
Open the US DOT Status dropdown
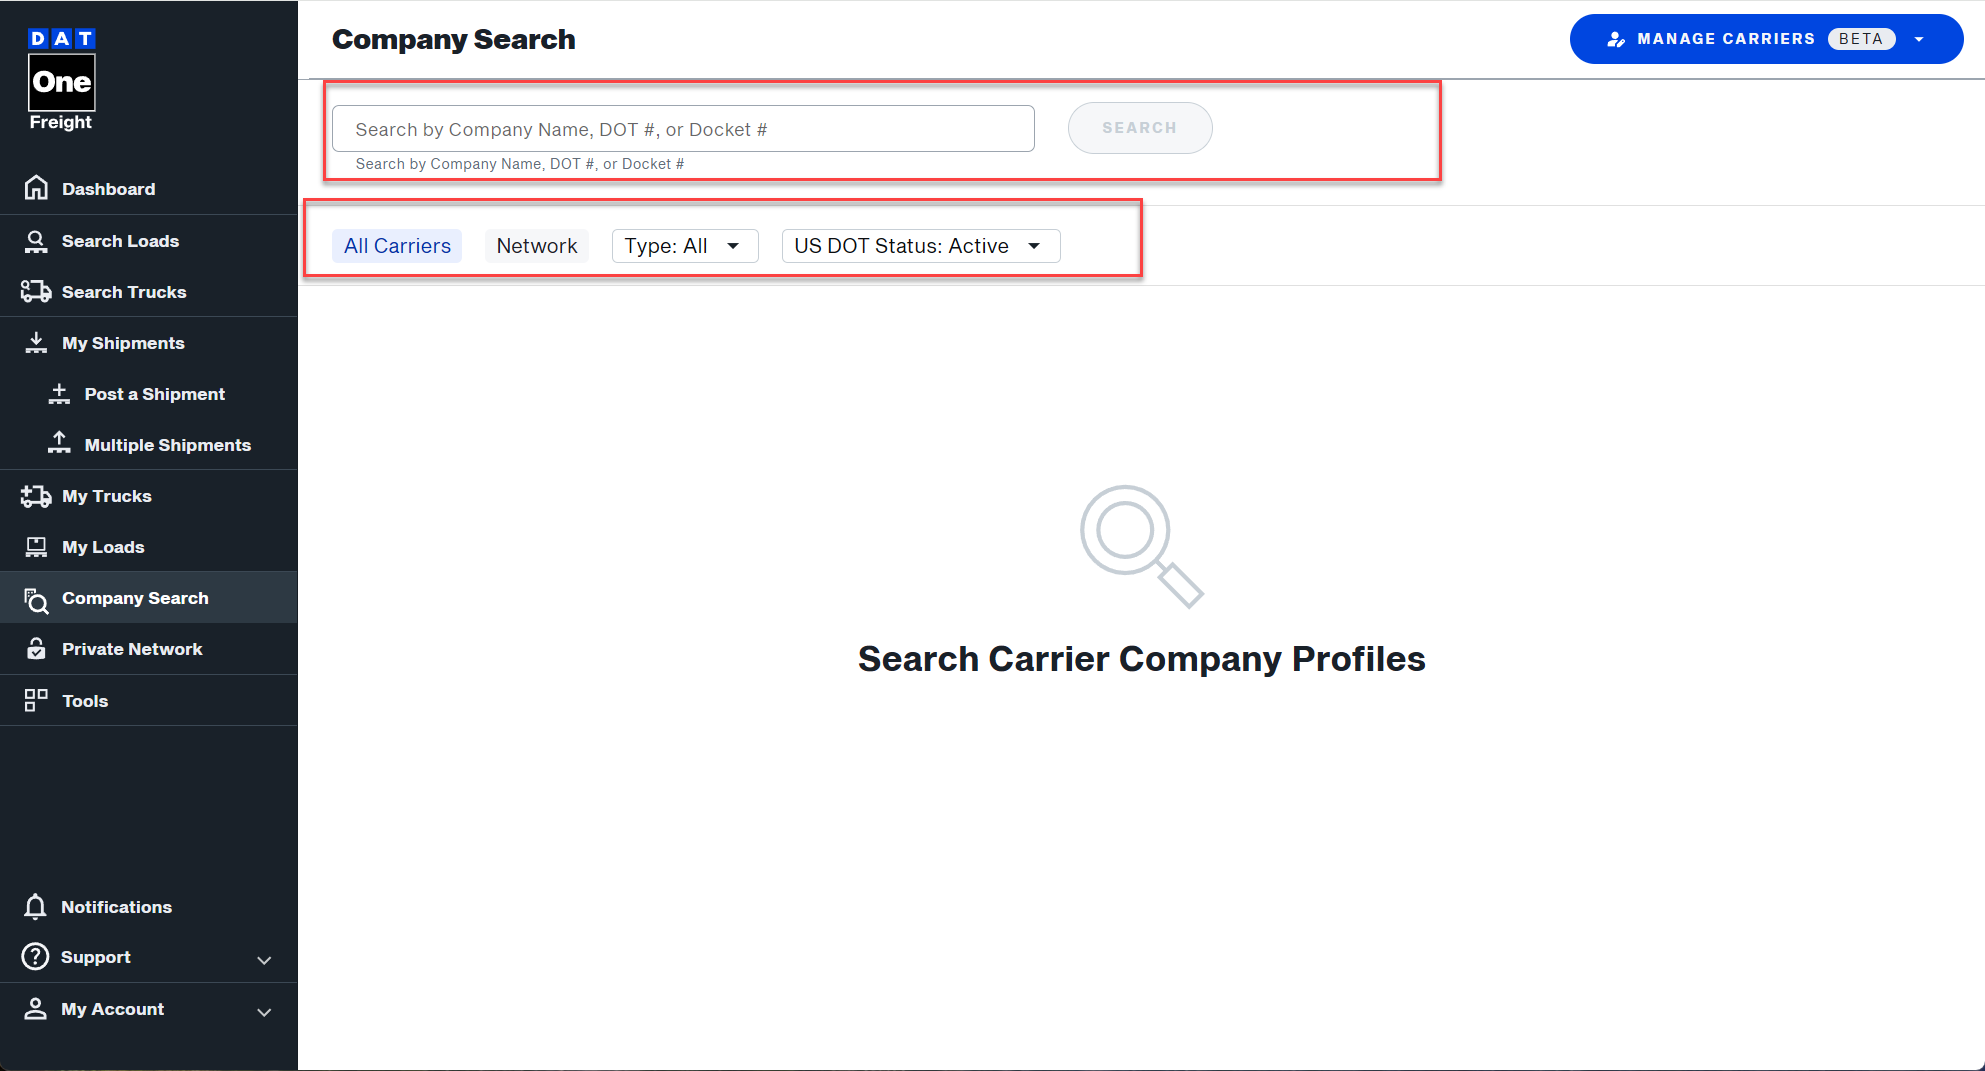920,246
